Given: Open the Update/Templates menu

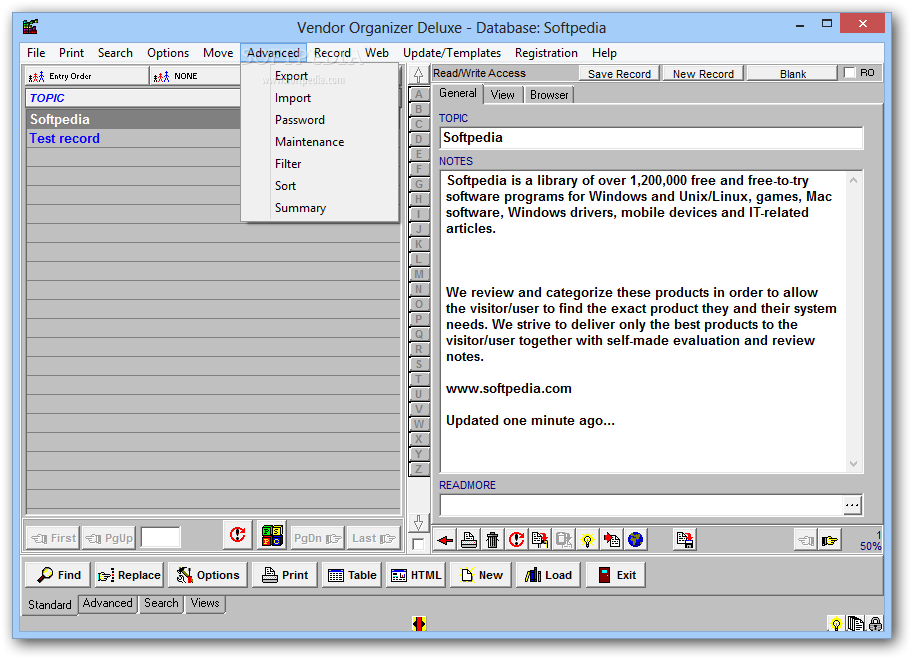Looking at the screenshot, I should 452,53.
